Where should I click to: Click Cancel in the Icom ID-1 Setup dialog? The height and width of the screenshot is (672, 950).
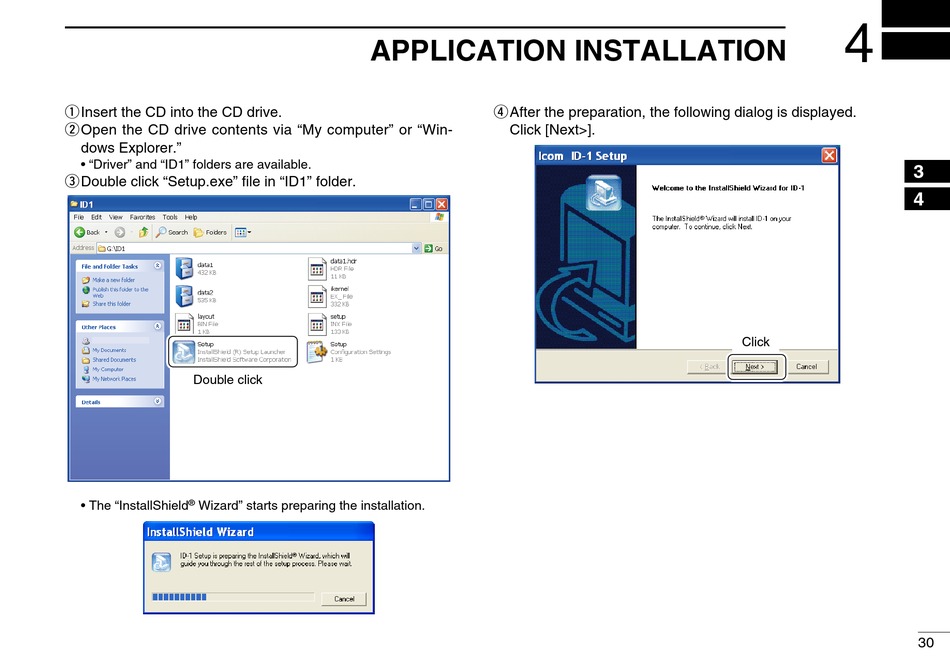806,367
